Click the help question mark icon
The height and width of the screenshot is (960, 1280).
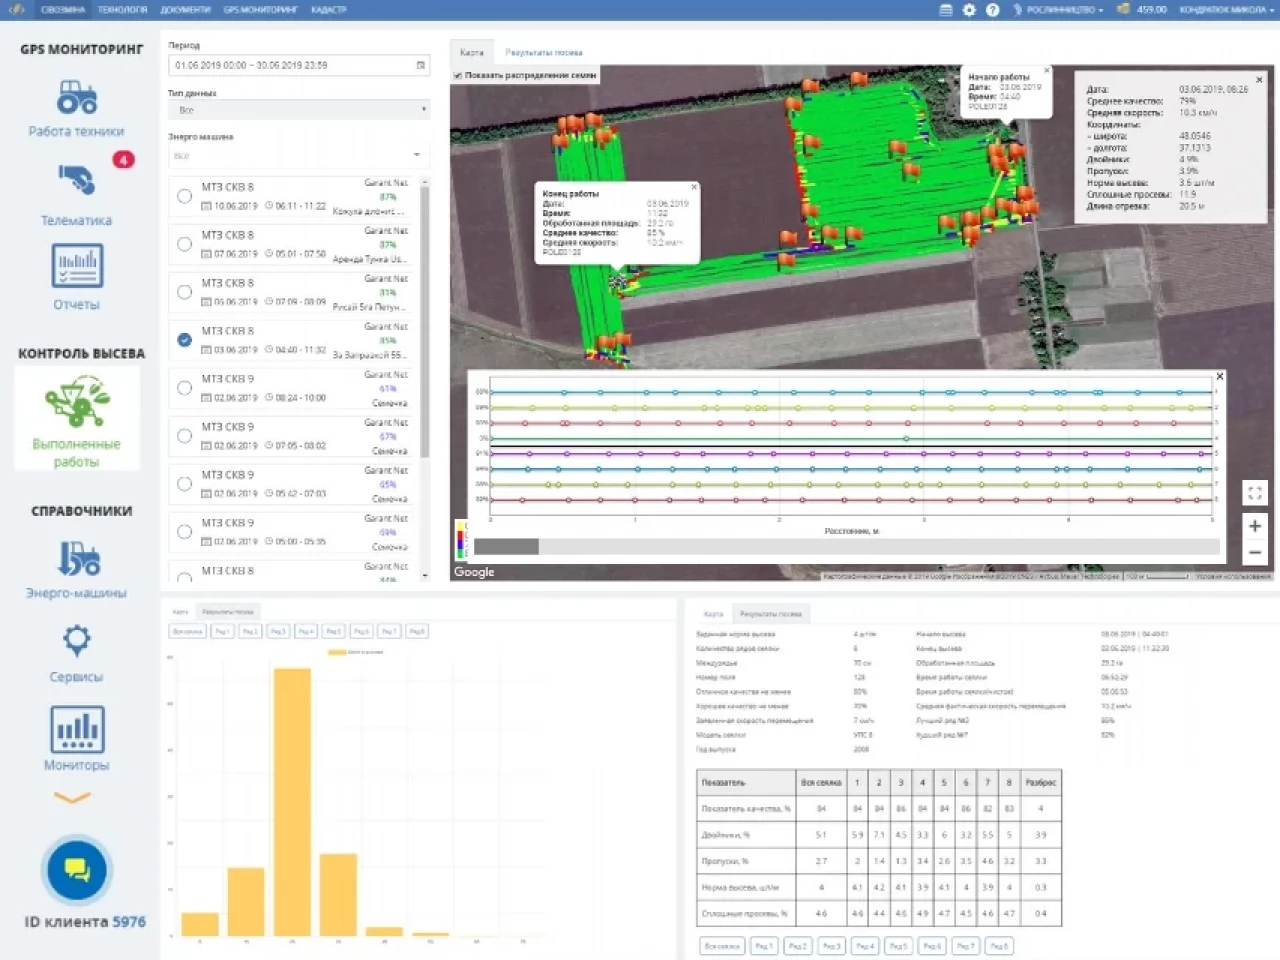click(x=992, y=10)
